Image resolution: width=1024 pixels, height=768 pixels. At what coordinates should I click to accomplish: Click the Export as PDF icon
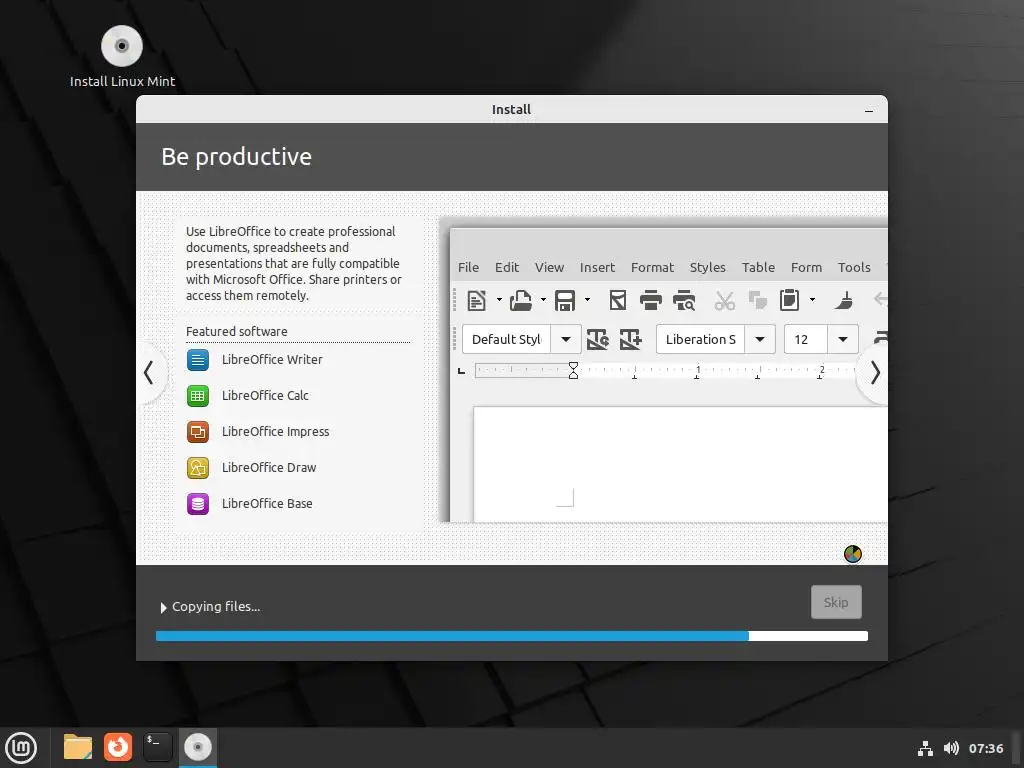618,300
